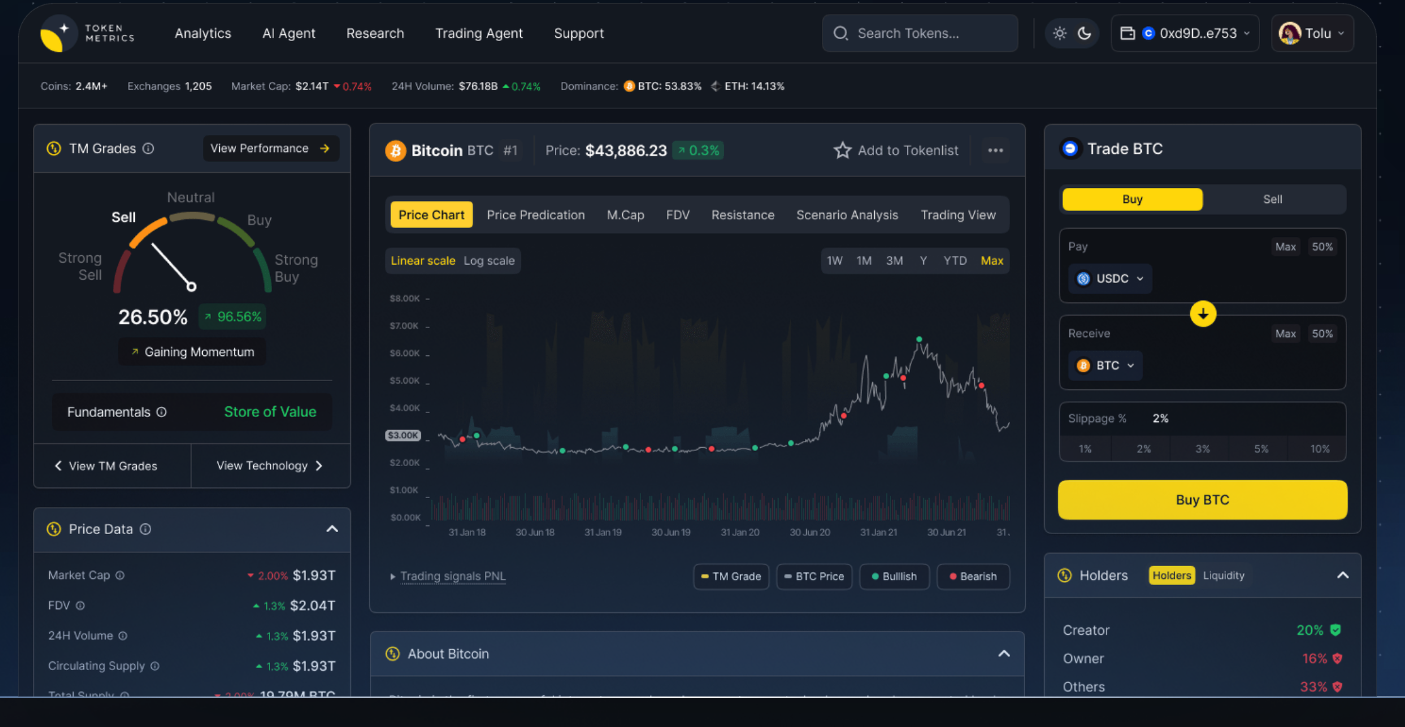Image resolution: width=1405 pixels, height=727 pixels.
Task: Click the yellow swap direction arrow
Action: point(1203,314)
